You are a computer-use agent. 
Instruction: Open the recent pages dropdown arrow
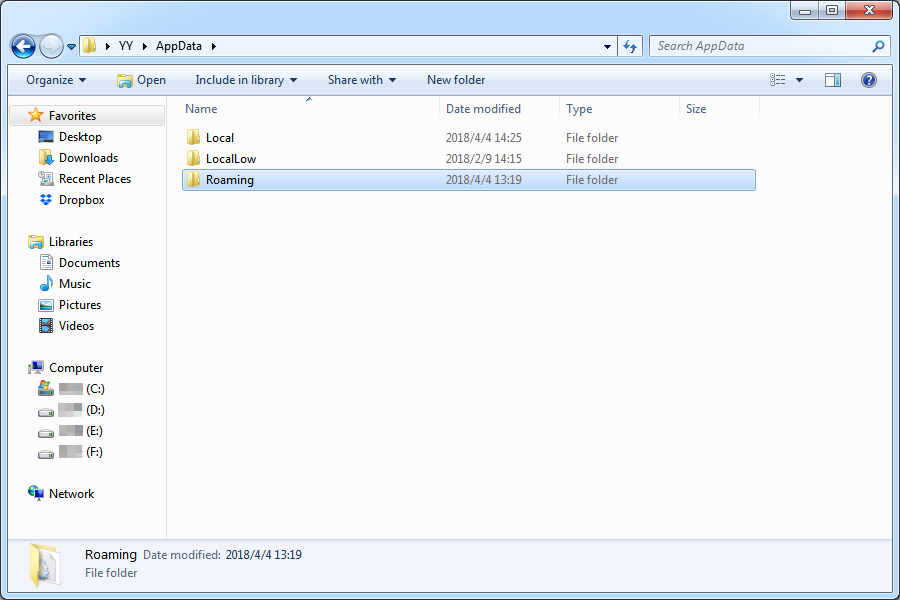pyautogui.click(x=71, y=47)
